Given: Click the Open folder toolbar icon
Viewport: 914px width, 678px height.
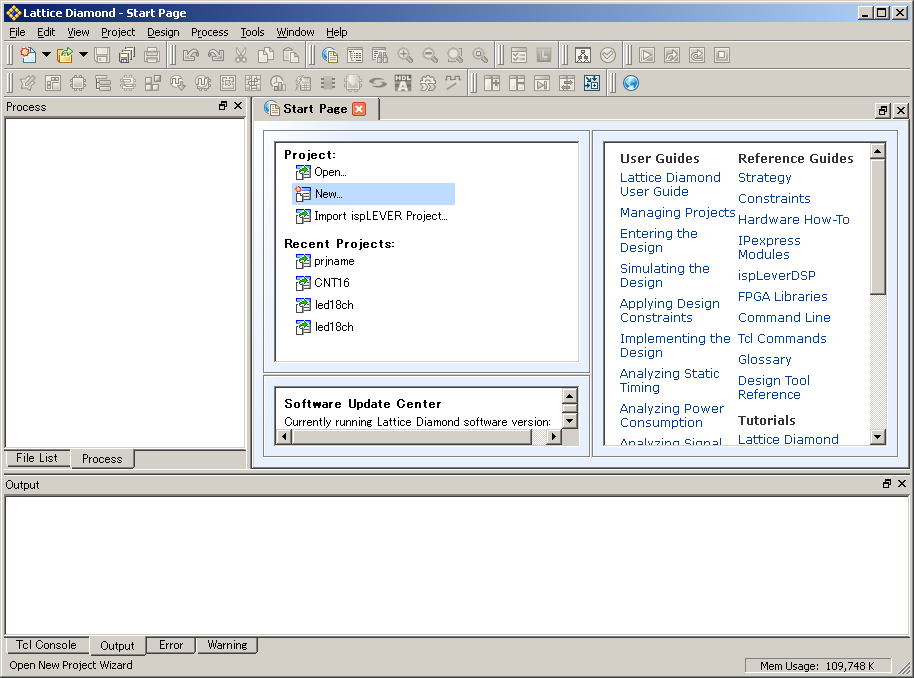Looking at the screenshot, I should [65, 55].
